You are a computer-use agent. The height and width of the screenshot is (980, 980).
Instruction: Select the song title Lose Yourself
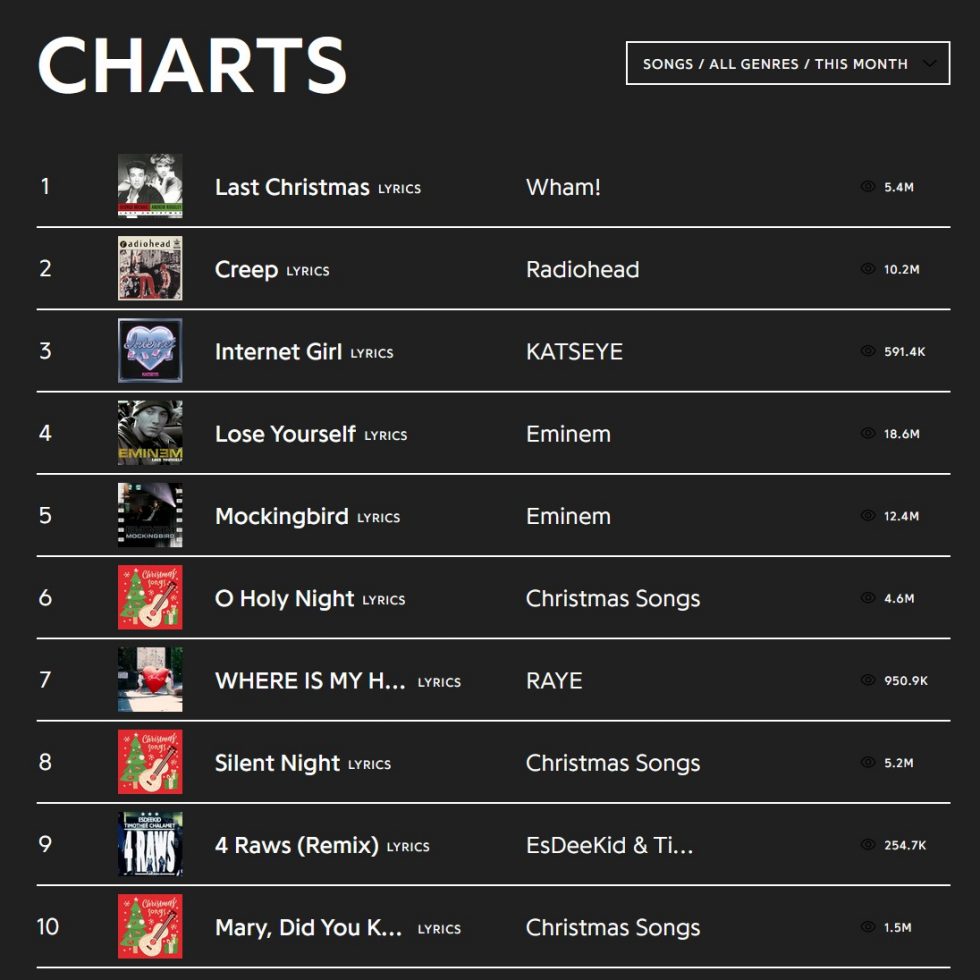click(285, 434)
